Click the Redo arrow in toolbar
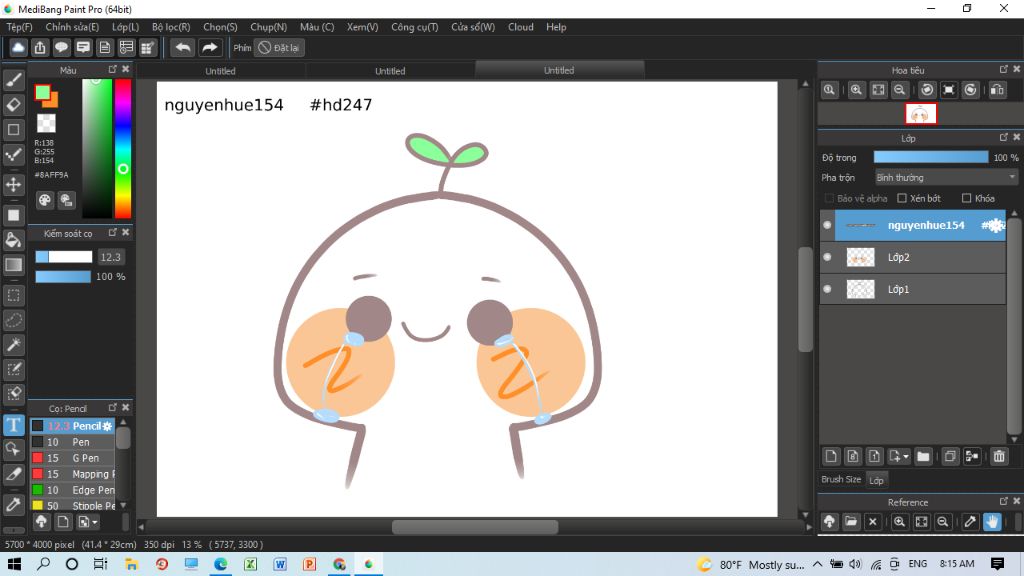The width and height of the screenshot is (1024, 576). coord(210,48)
